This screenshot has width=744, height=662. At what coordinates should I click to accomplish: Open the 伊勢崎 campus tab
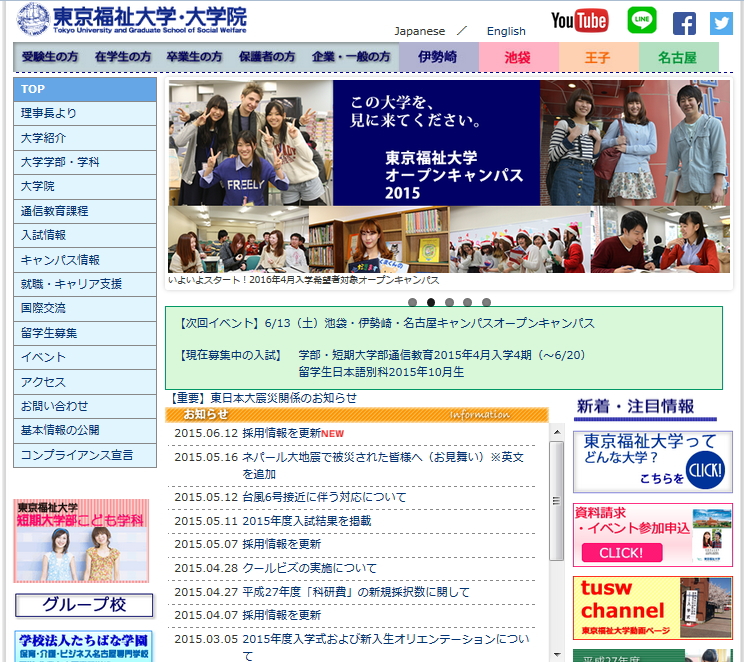438,57
